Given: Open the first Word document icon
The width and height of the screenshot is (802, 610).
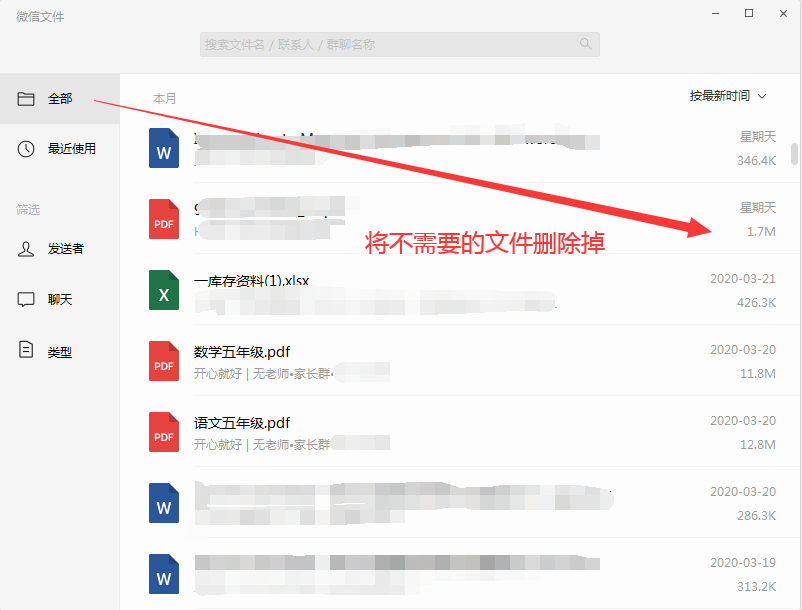Looking at the screenshot, I should tap(164, 148).
